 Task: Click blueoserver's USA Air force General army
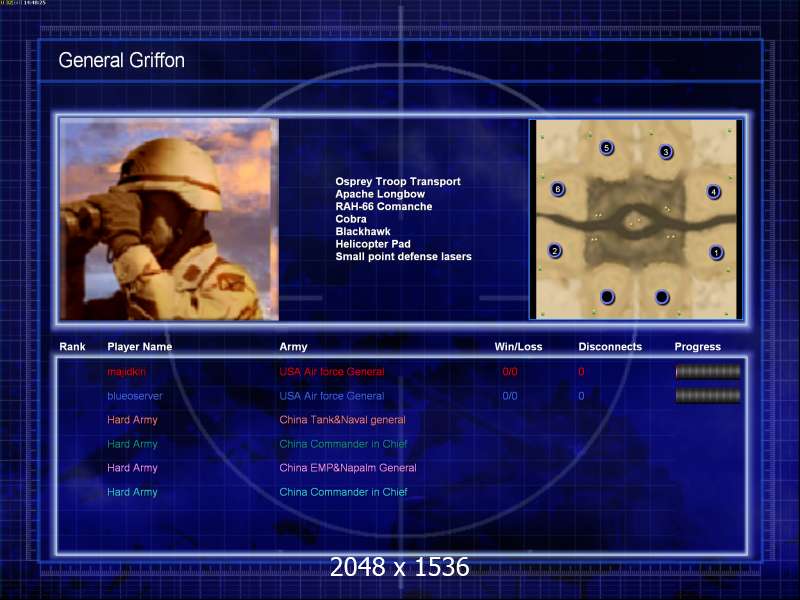click(332, 396)
